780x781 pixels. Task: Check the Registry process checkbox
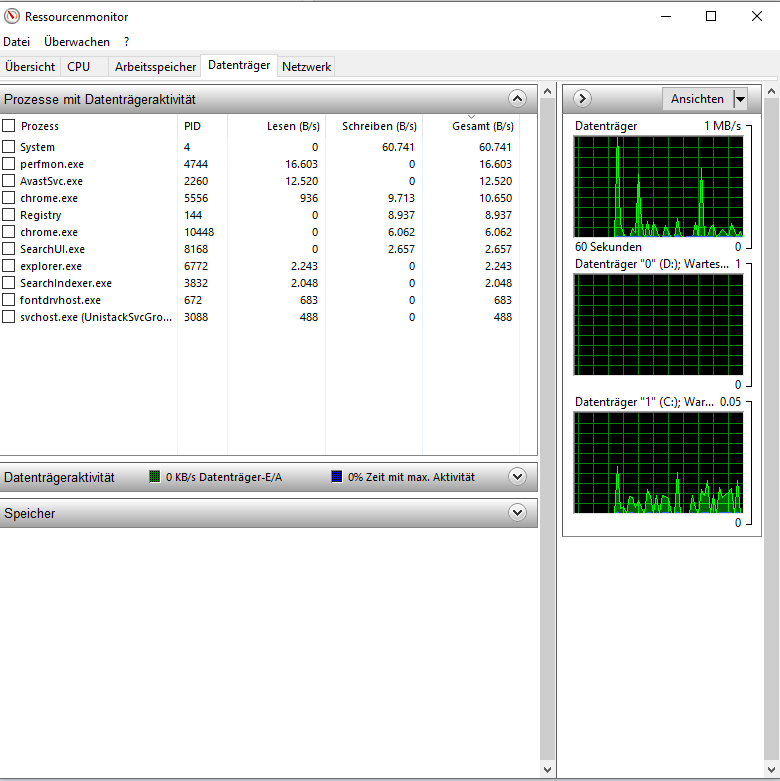click(8, 215)
